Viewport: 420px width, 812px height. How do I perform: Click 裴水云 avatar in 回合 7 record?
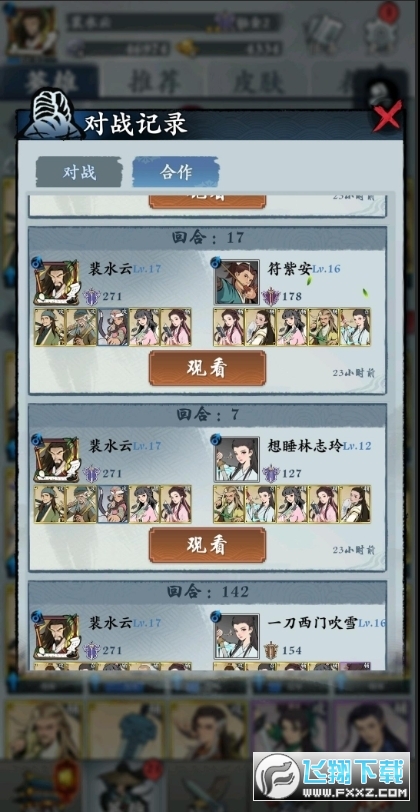[x=56, y=460]
